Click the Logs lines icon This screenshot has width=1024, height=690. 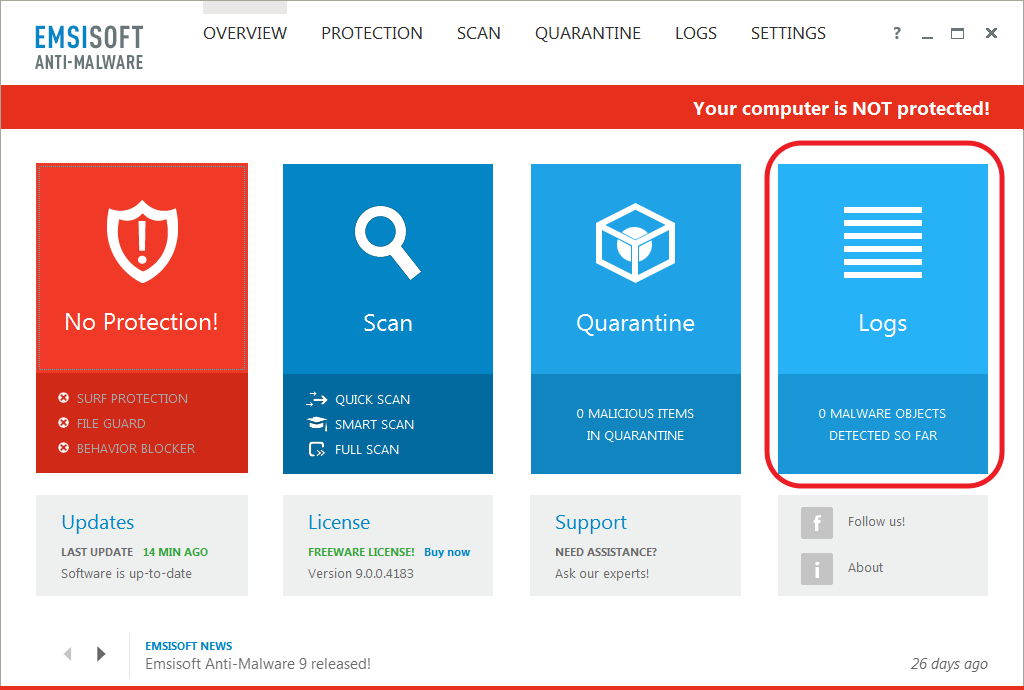882,243
